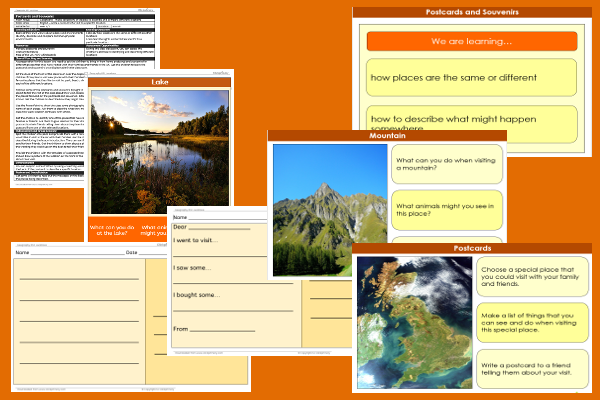Screen dimensions: 600x400
Task: Click the 'I saw some…' prompt
Action: [192, 268]
